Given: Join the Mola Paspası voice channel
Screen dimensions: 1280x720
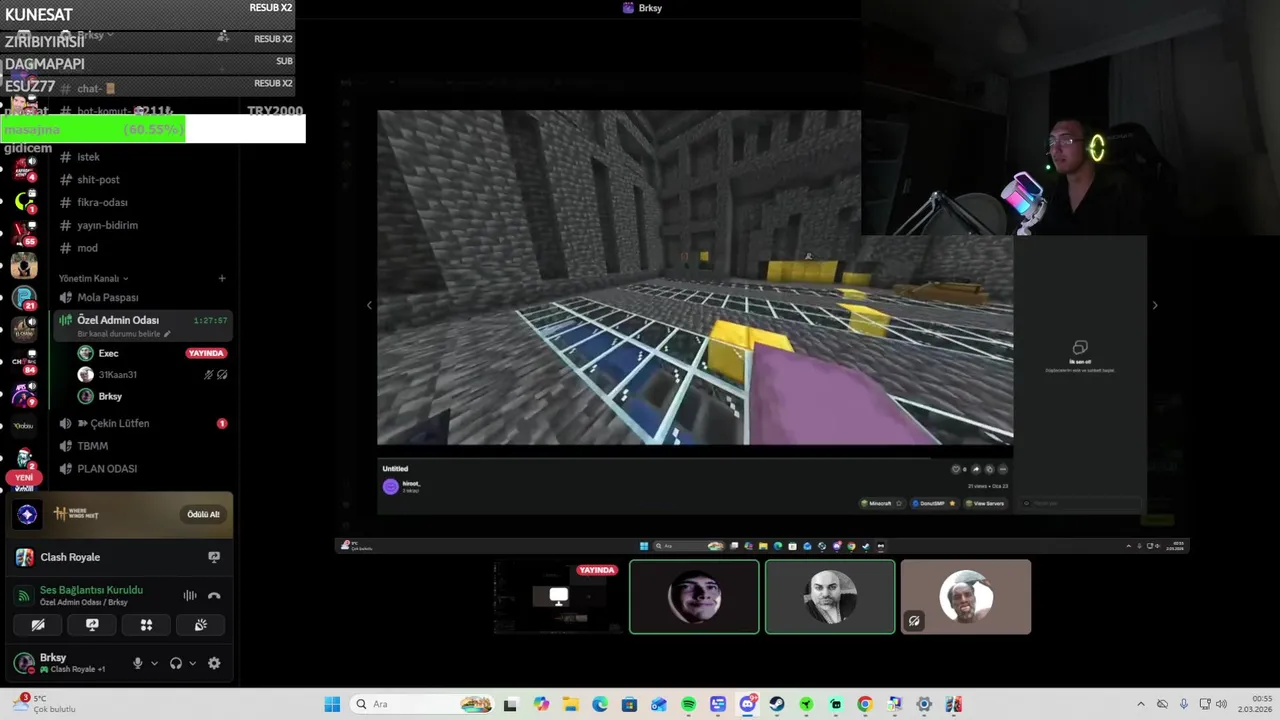Looking at the screenshot, I should click(143, 297).
